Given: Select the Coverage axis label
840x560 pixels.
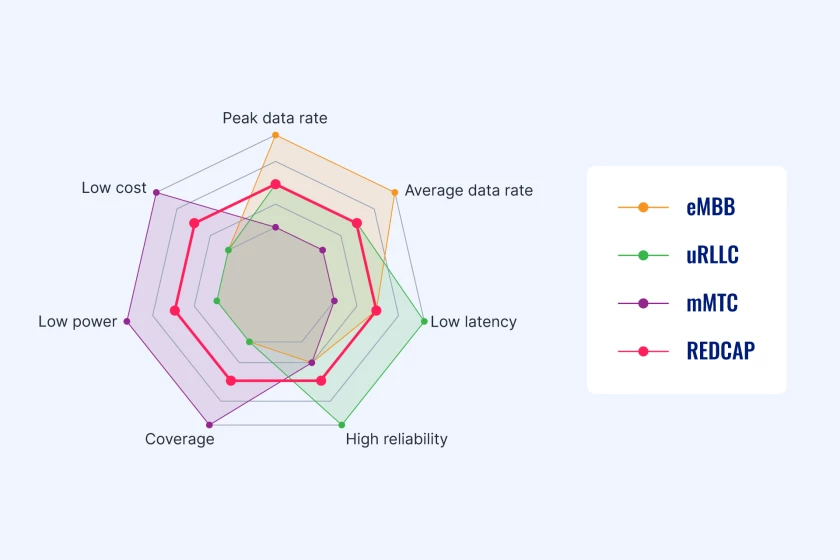Looking at the screenshot, I should (179, 439).
